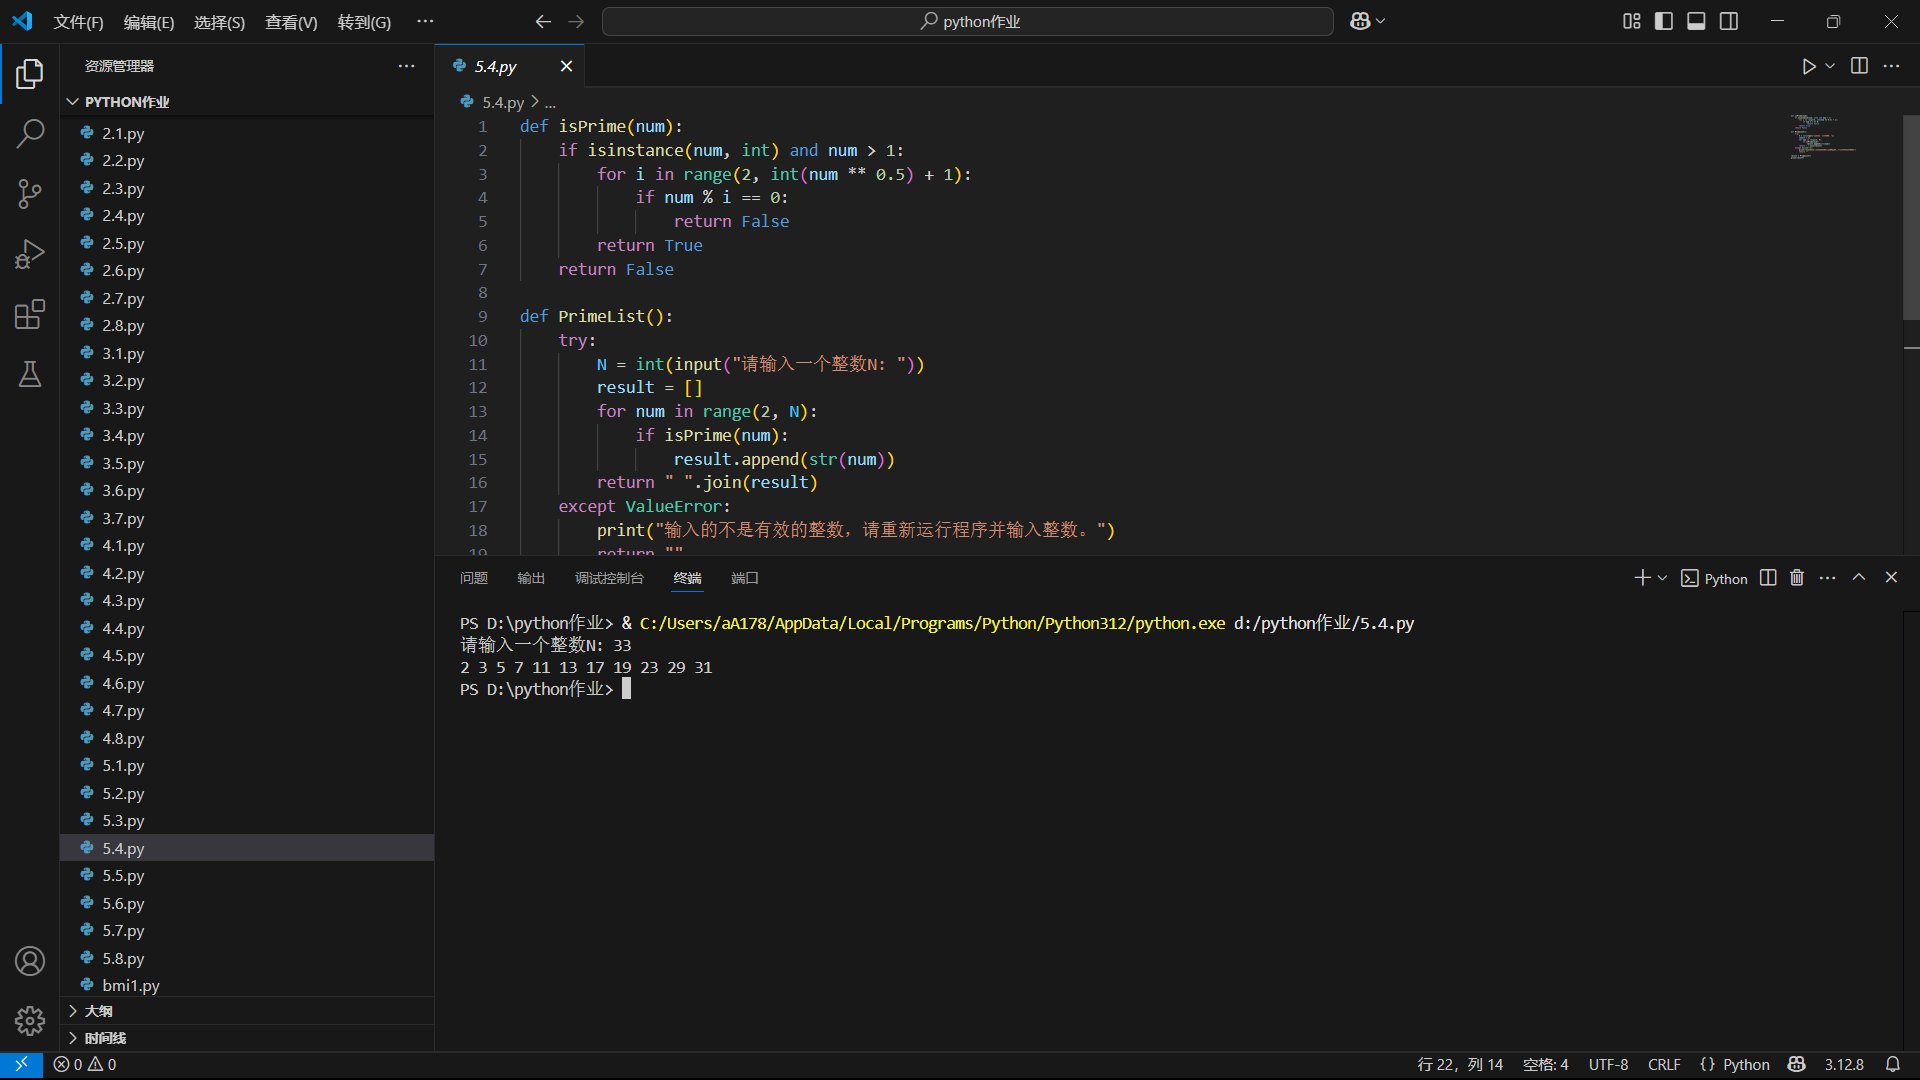Collapse the PYTHON作业 folder section

(126, 102)
